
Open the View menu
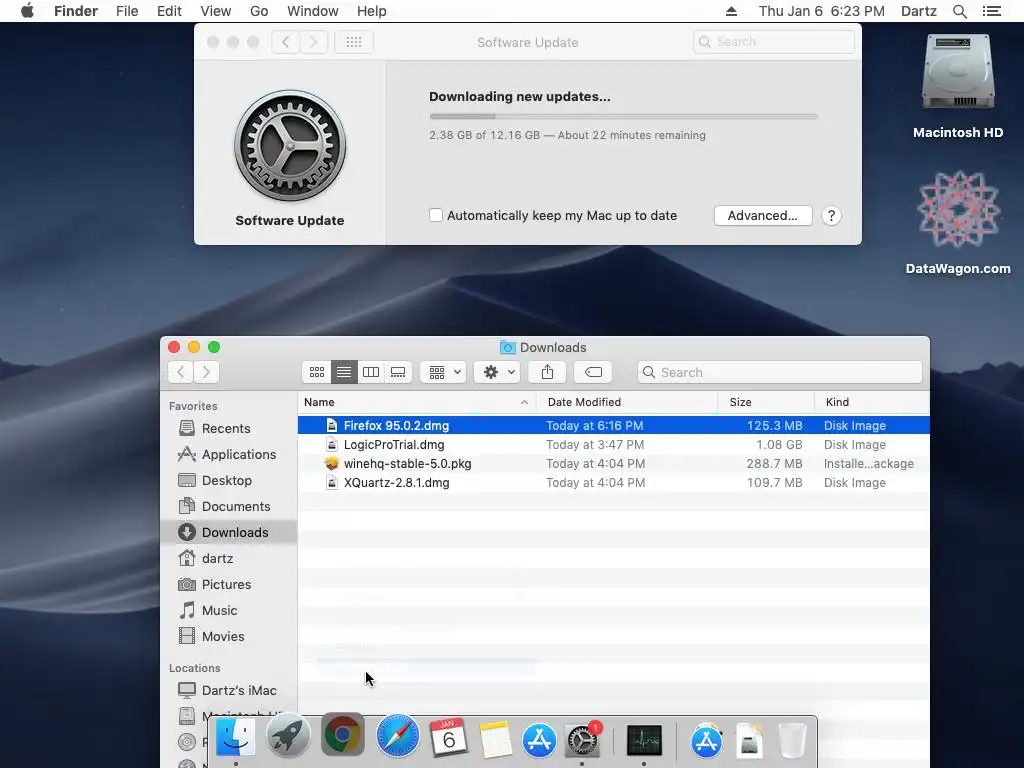(216, 11)
